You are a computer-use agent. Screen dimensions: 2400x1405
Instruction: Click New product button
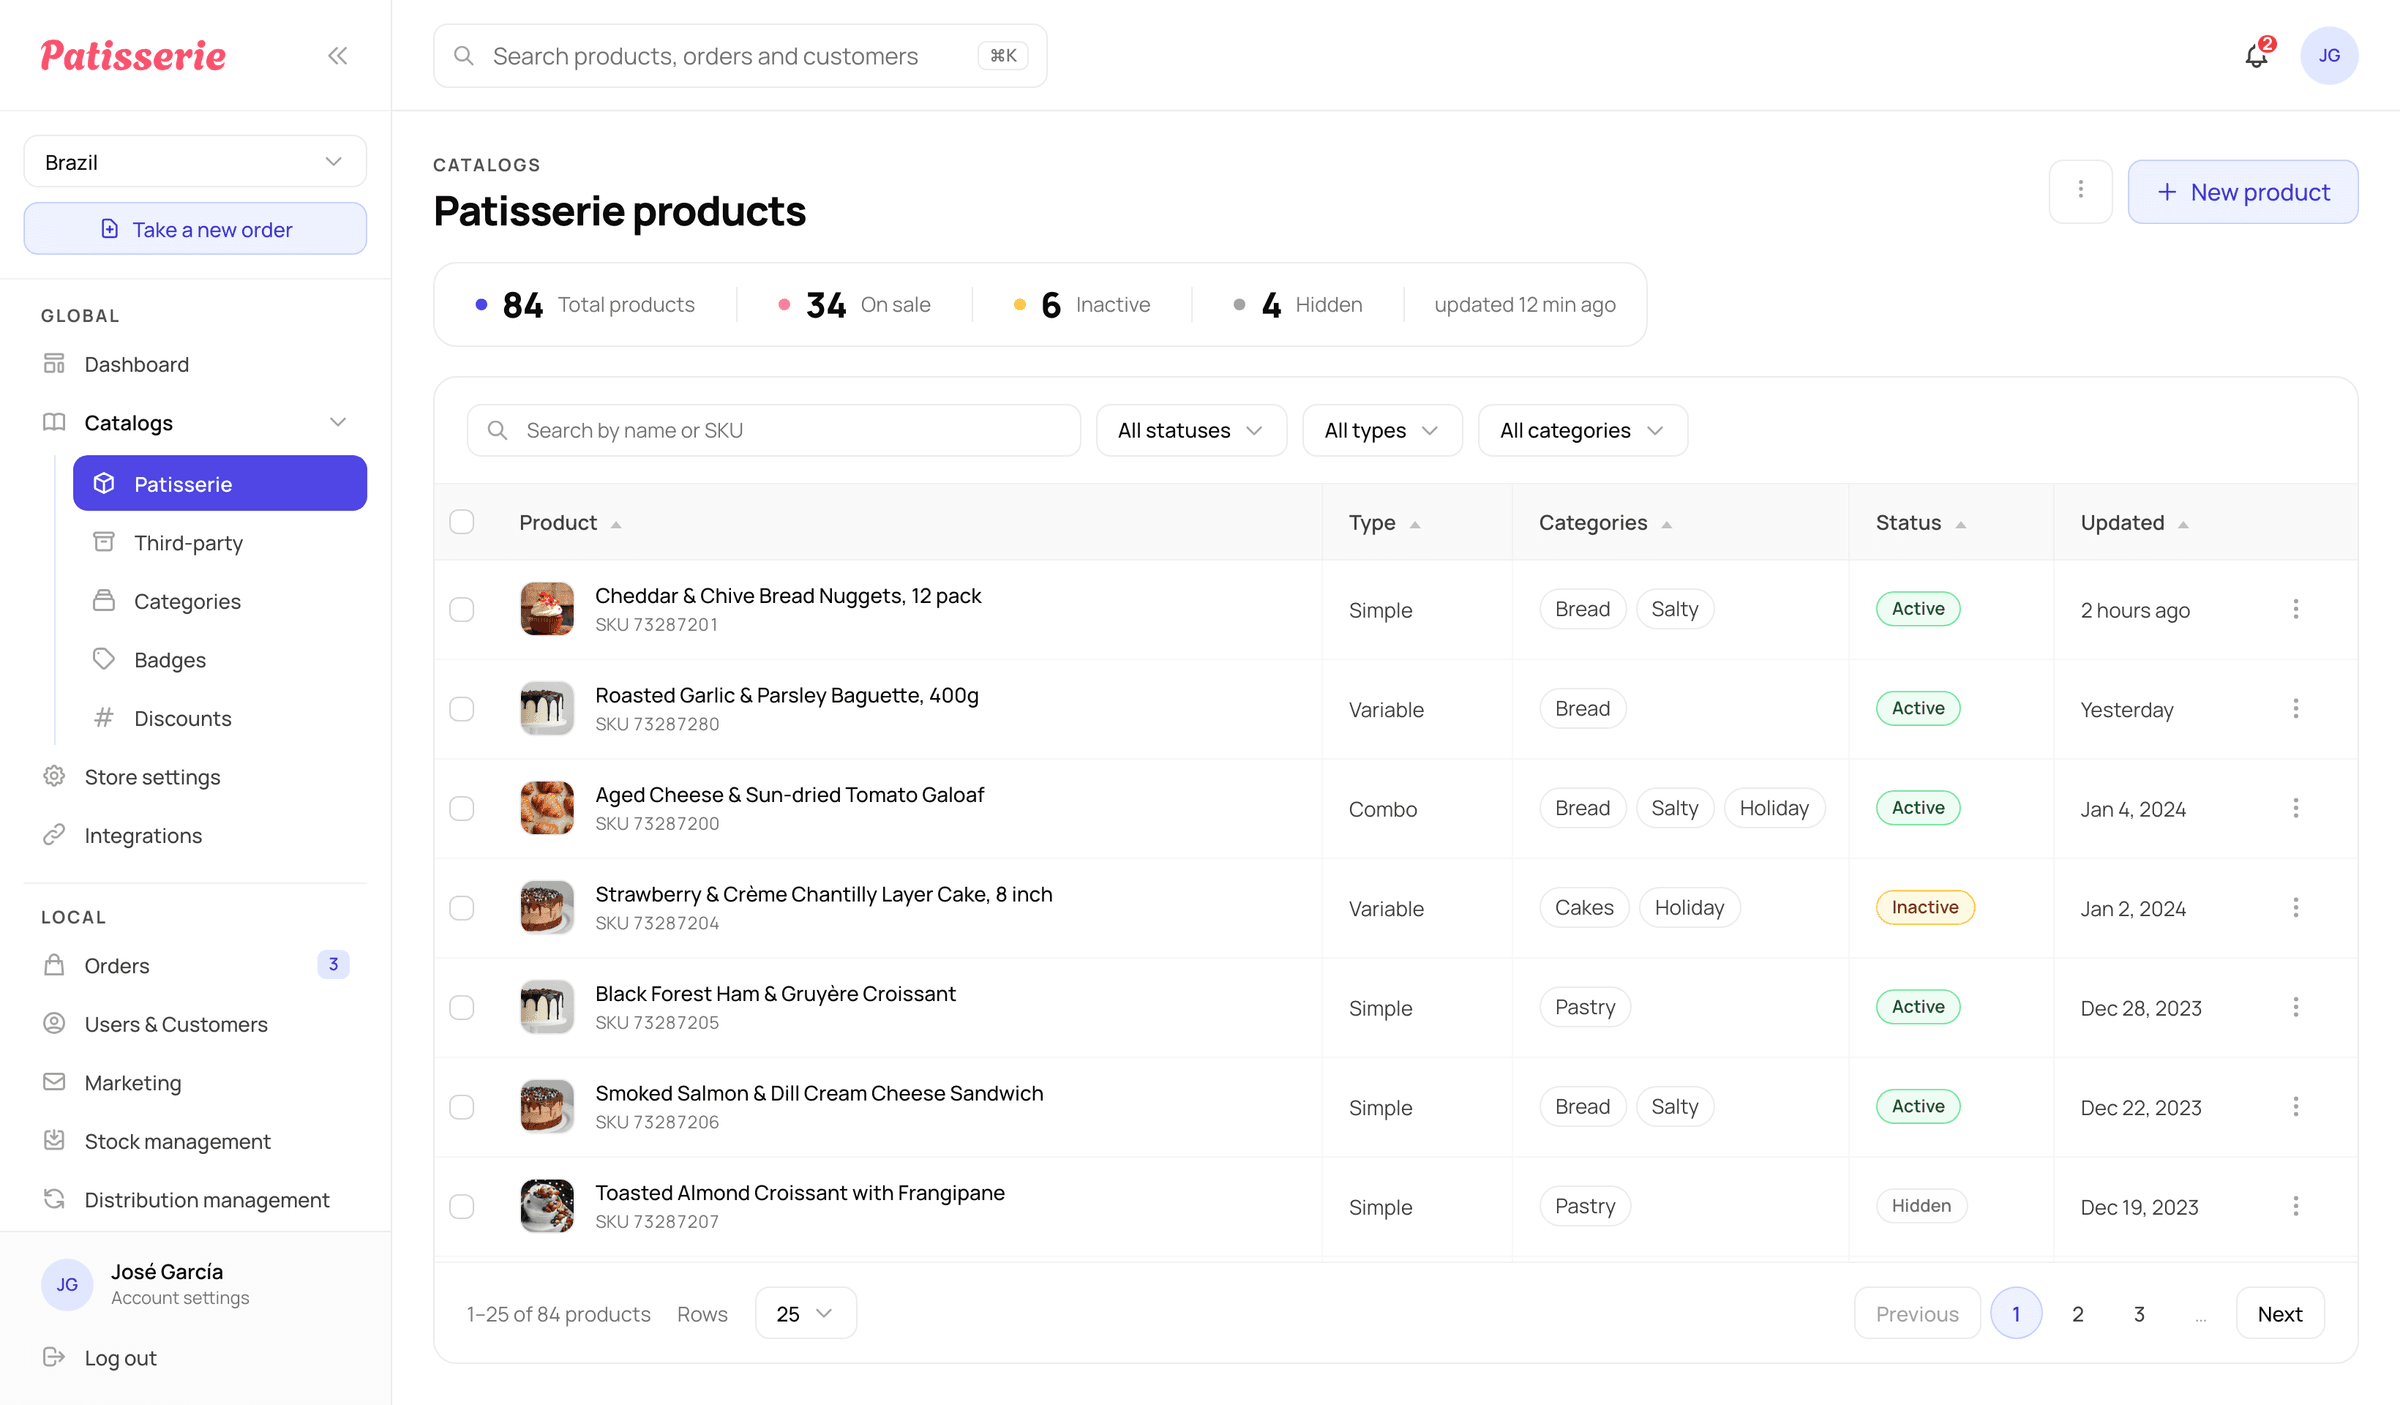2243,192
